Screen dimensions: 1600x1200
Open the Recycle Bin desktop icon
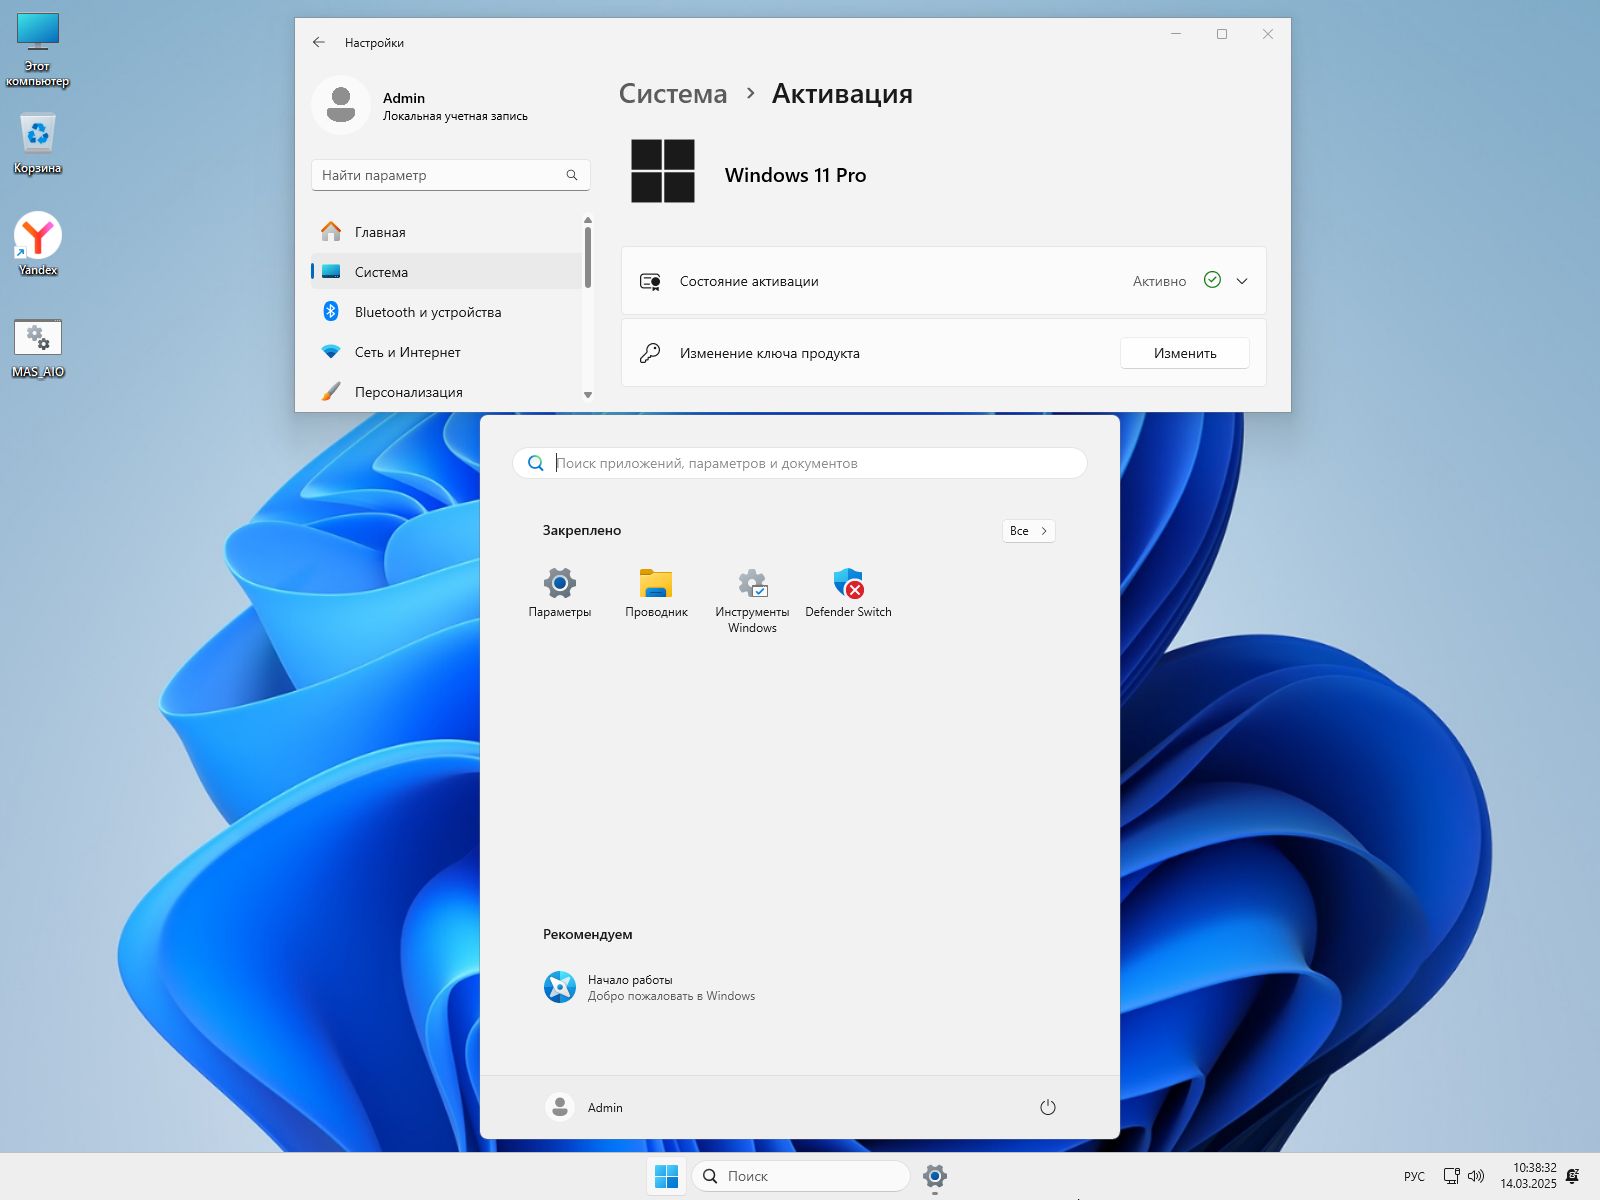38,143
